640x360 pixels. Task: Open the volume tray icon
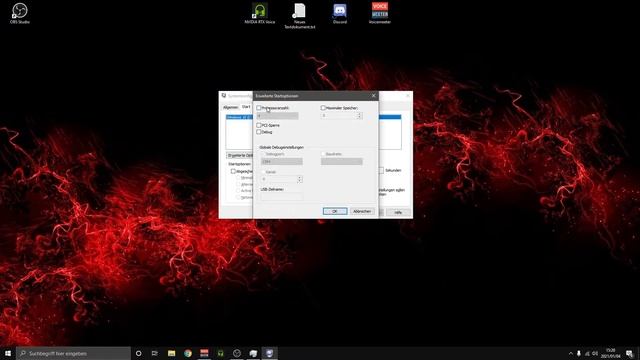point(595,353)
